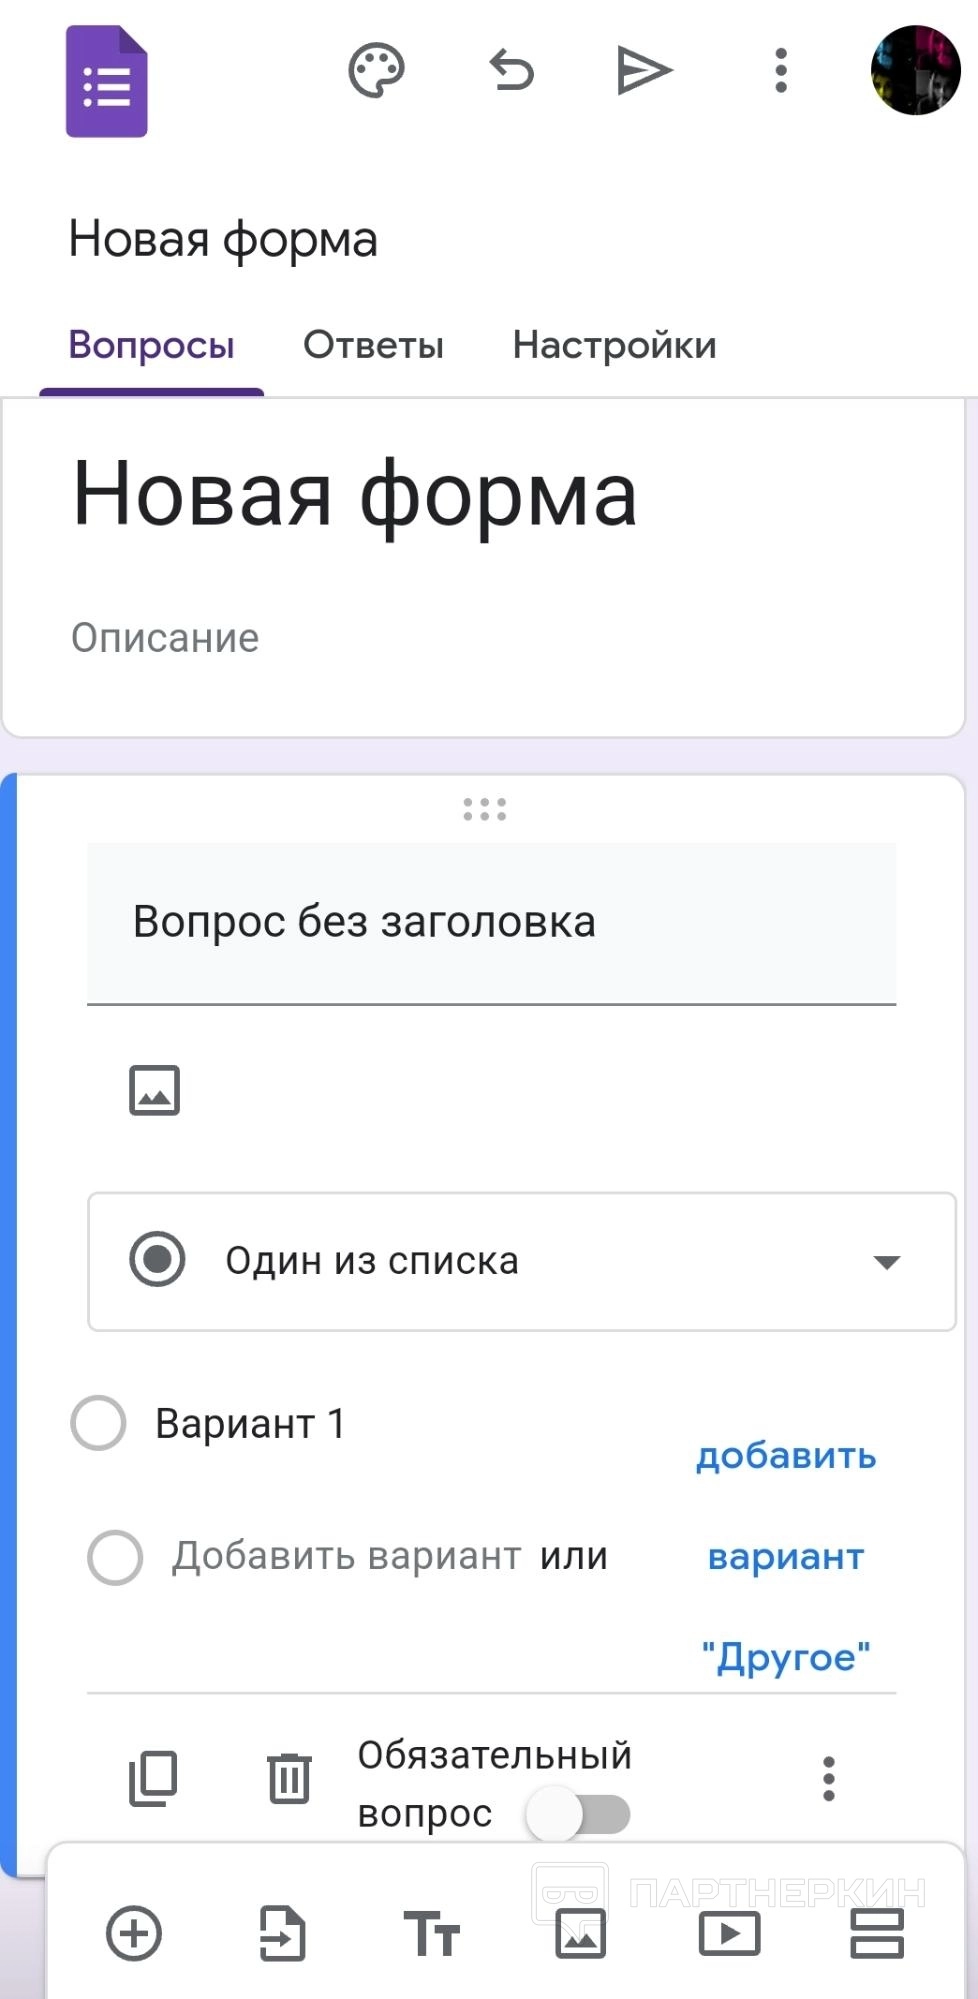Click the Вопрос без заголовка title field
The height and width of the screenshot is (1999, 978).
(491, 922)
